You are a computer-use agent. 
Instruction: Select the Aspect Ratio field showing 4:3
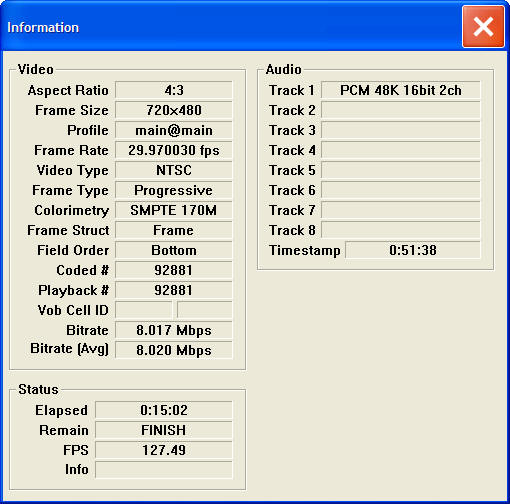(x=174, y=90)
